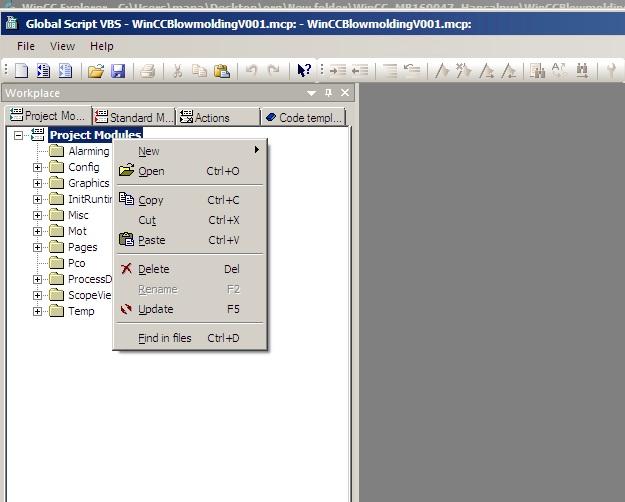Click the copy toolbar icon
The width and height of the screenshot is (625, 502).
pyautogui.click(x=199, y=71)
